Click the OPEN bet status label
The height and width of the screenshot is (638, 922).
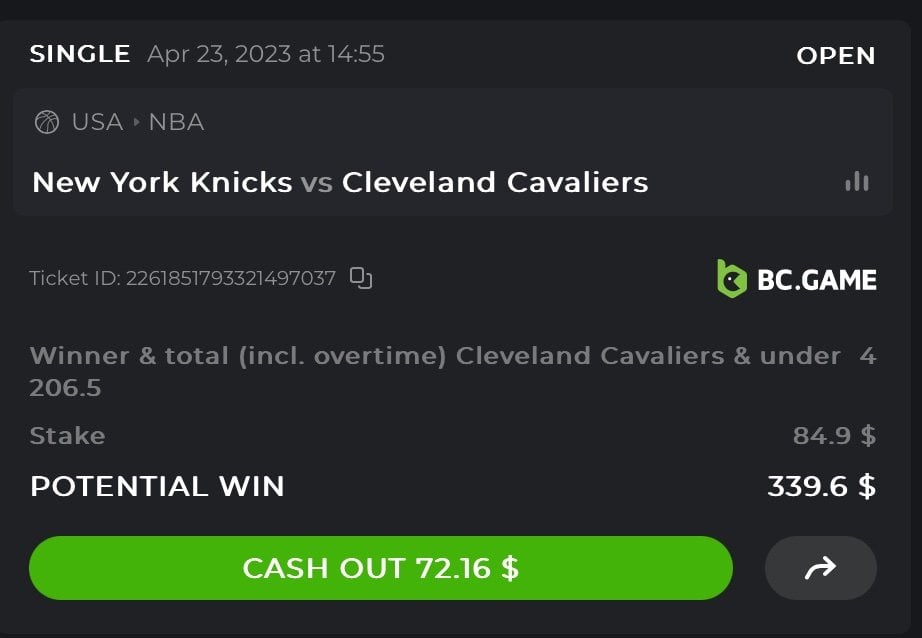pos(835,56)
